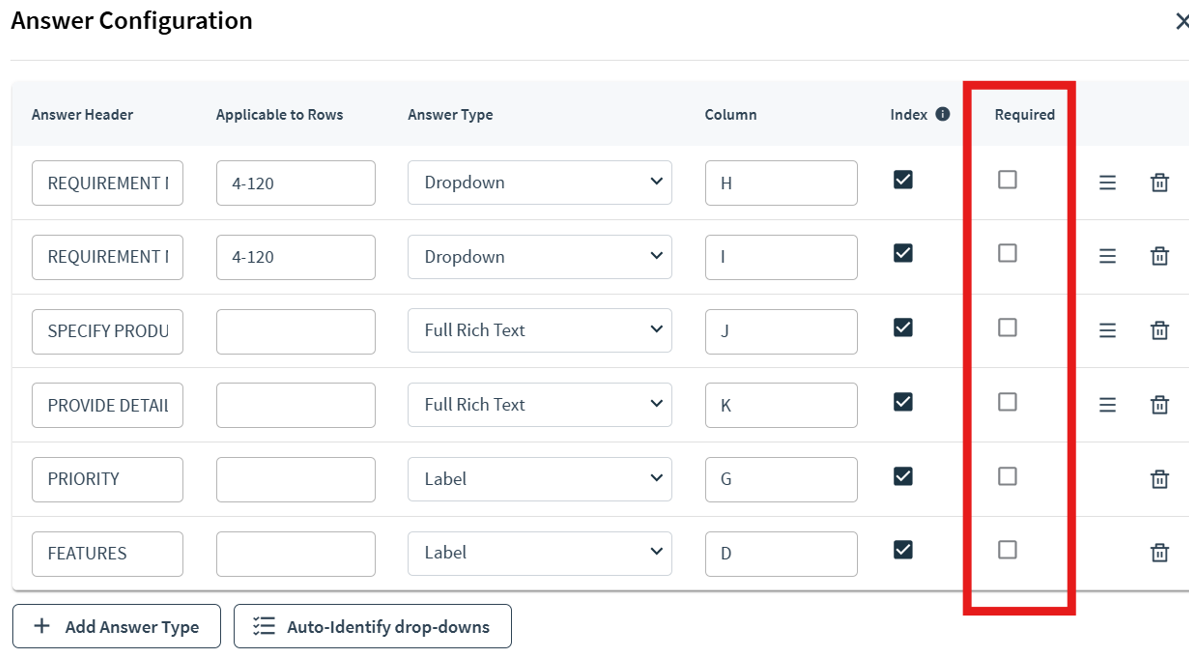Uncheck Index for SPECIFY PRODU row
This screenshot has width=1189, height=651.
tap(902, 327)
